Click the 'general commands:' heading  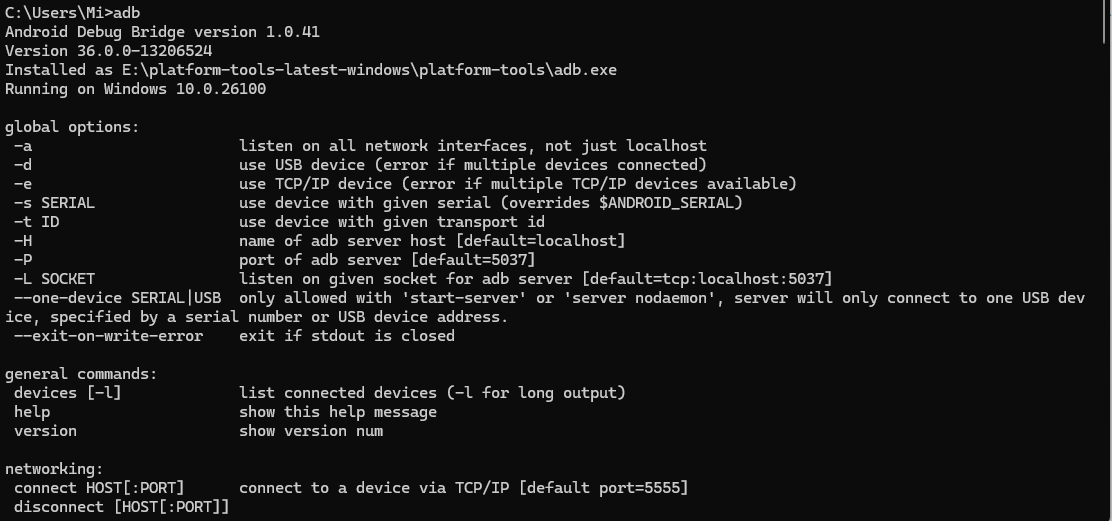(x=81, y=374)
